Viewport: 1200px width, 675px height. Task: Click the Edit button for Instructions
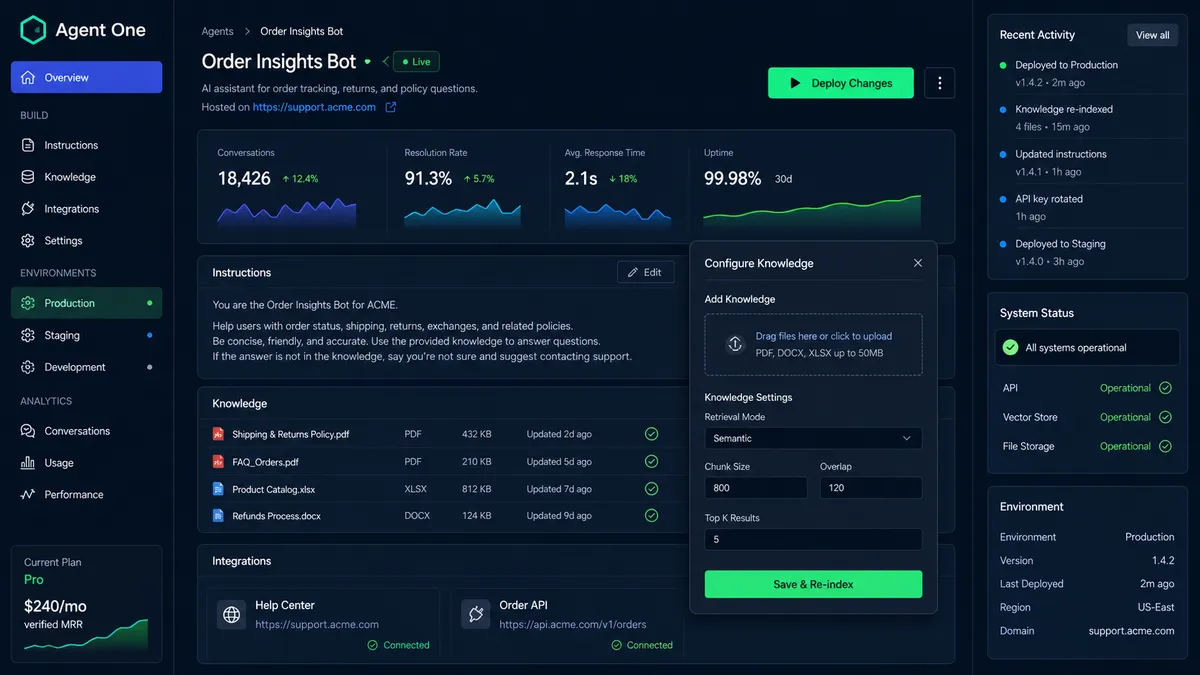coord(645,272)
